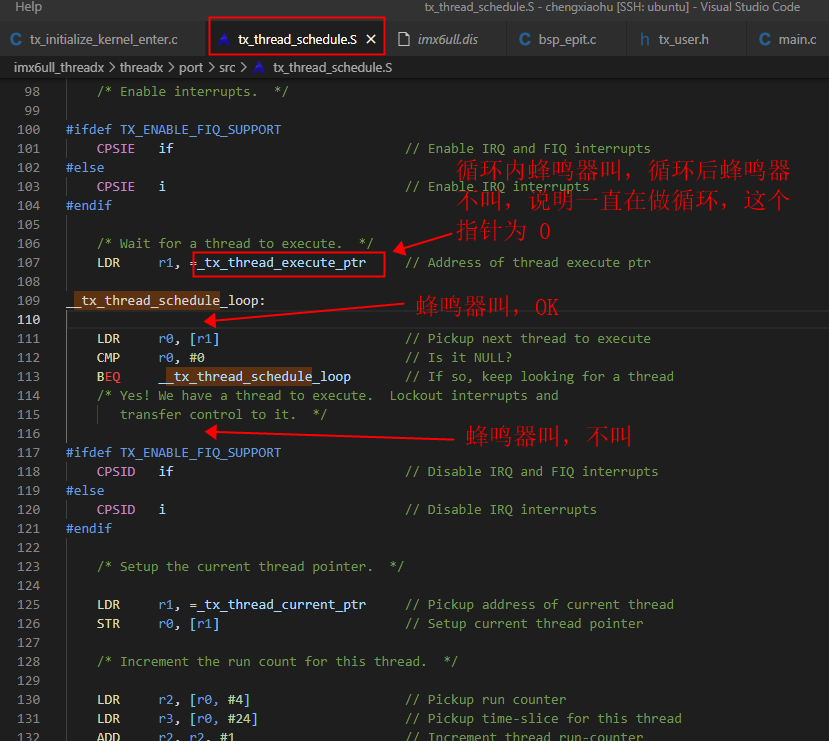Click threadx breadcrumb segment
The width and height of the screenshot is (829, 741).
coord(141,68)
